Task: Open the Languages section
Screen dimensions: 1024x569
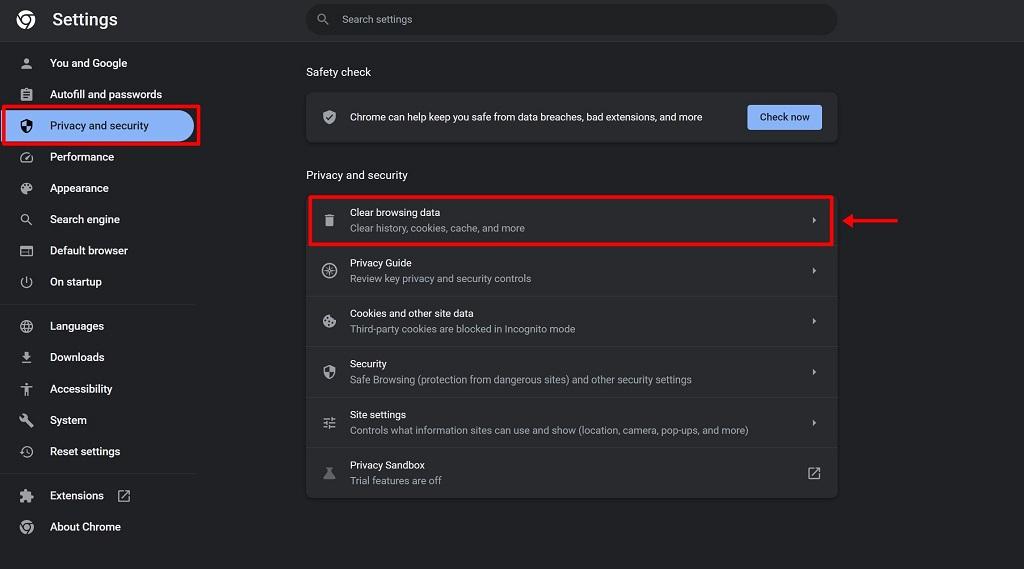Action: click(x=98, y=326)
